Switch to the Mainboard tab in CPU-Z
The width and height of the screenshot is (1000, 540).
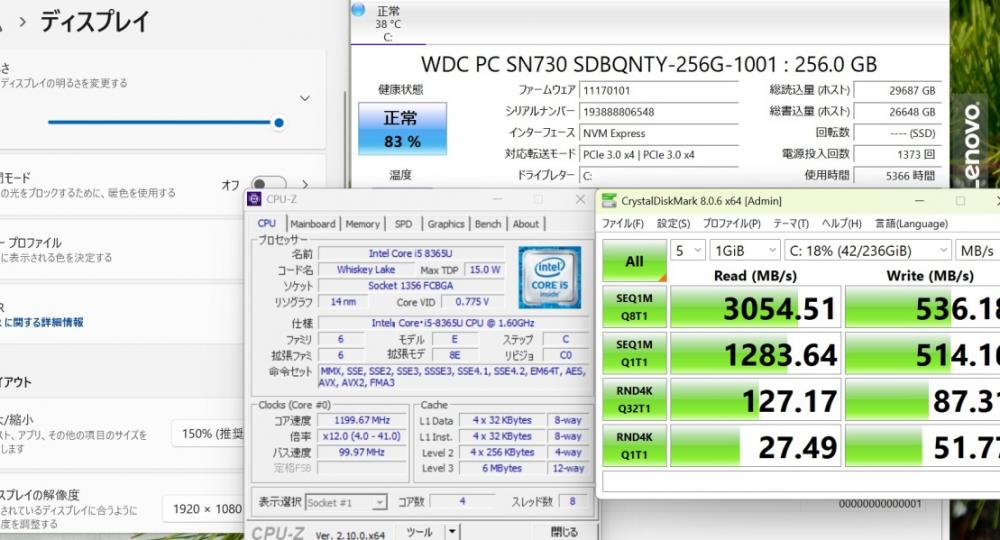coord(312,224)
